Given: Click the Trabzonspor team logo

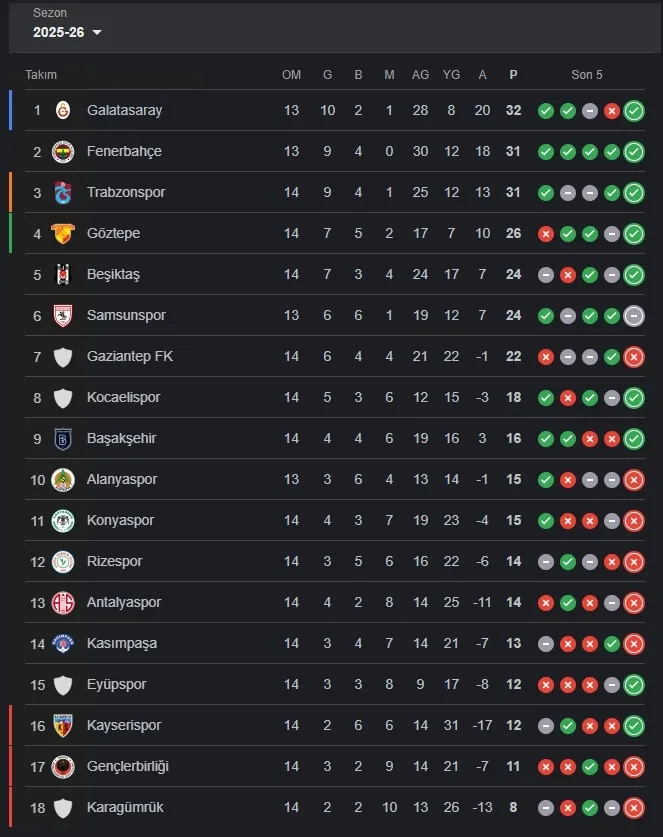Looking at the screenshot, I should pyautogui.click(x=63, y=192).
